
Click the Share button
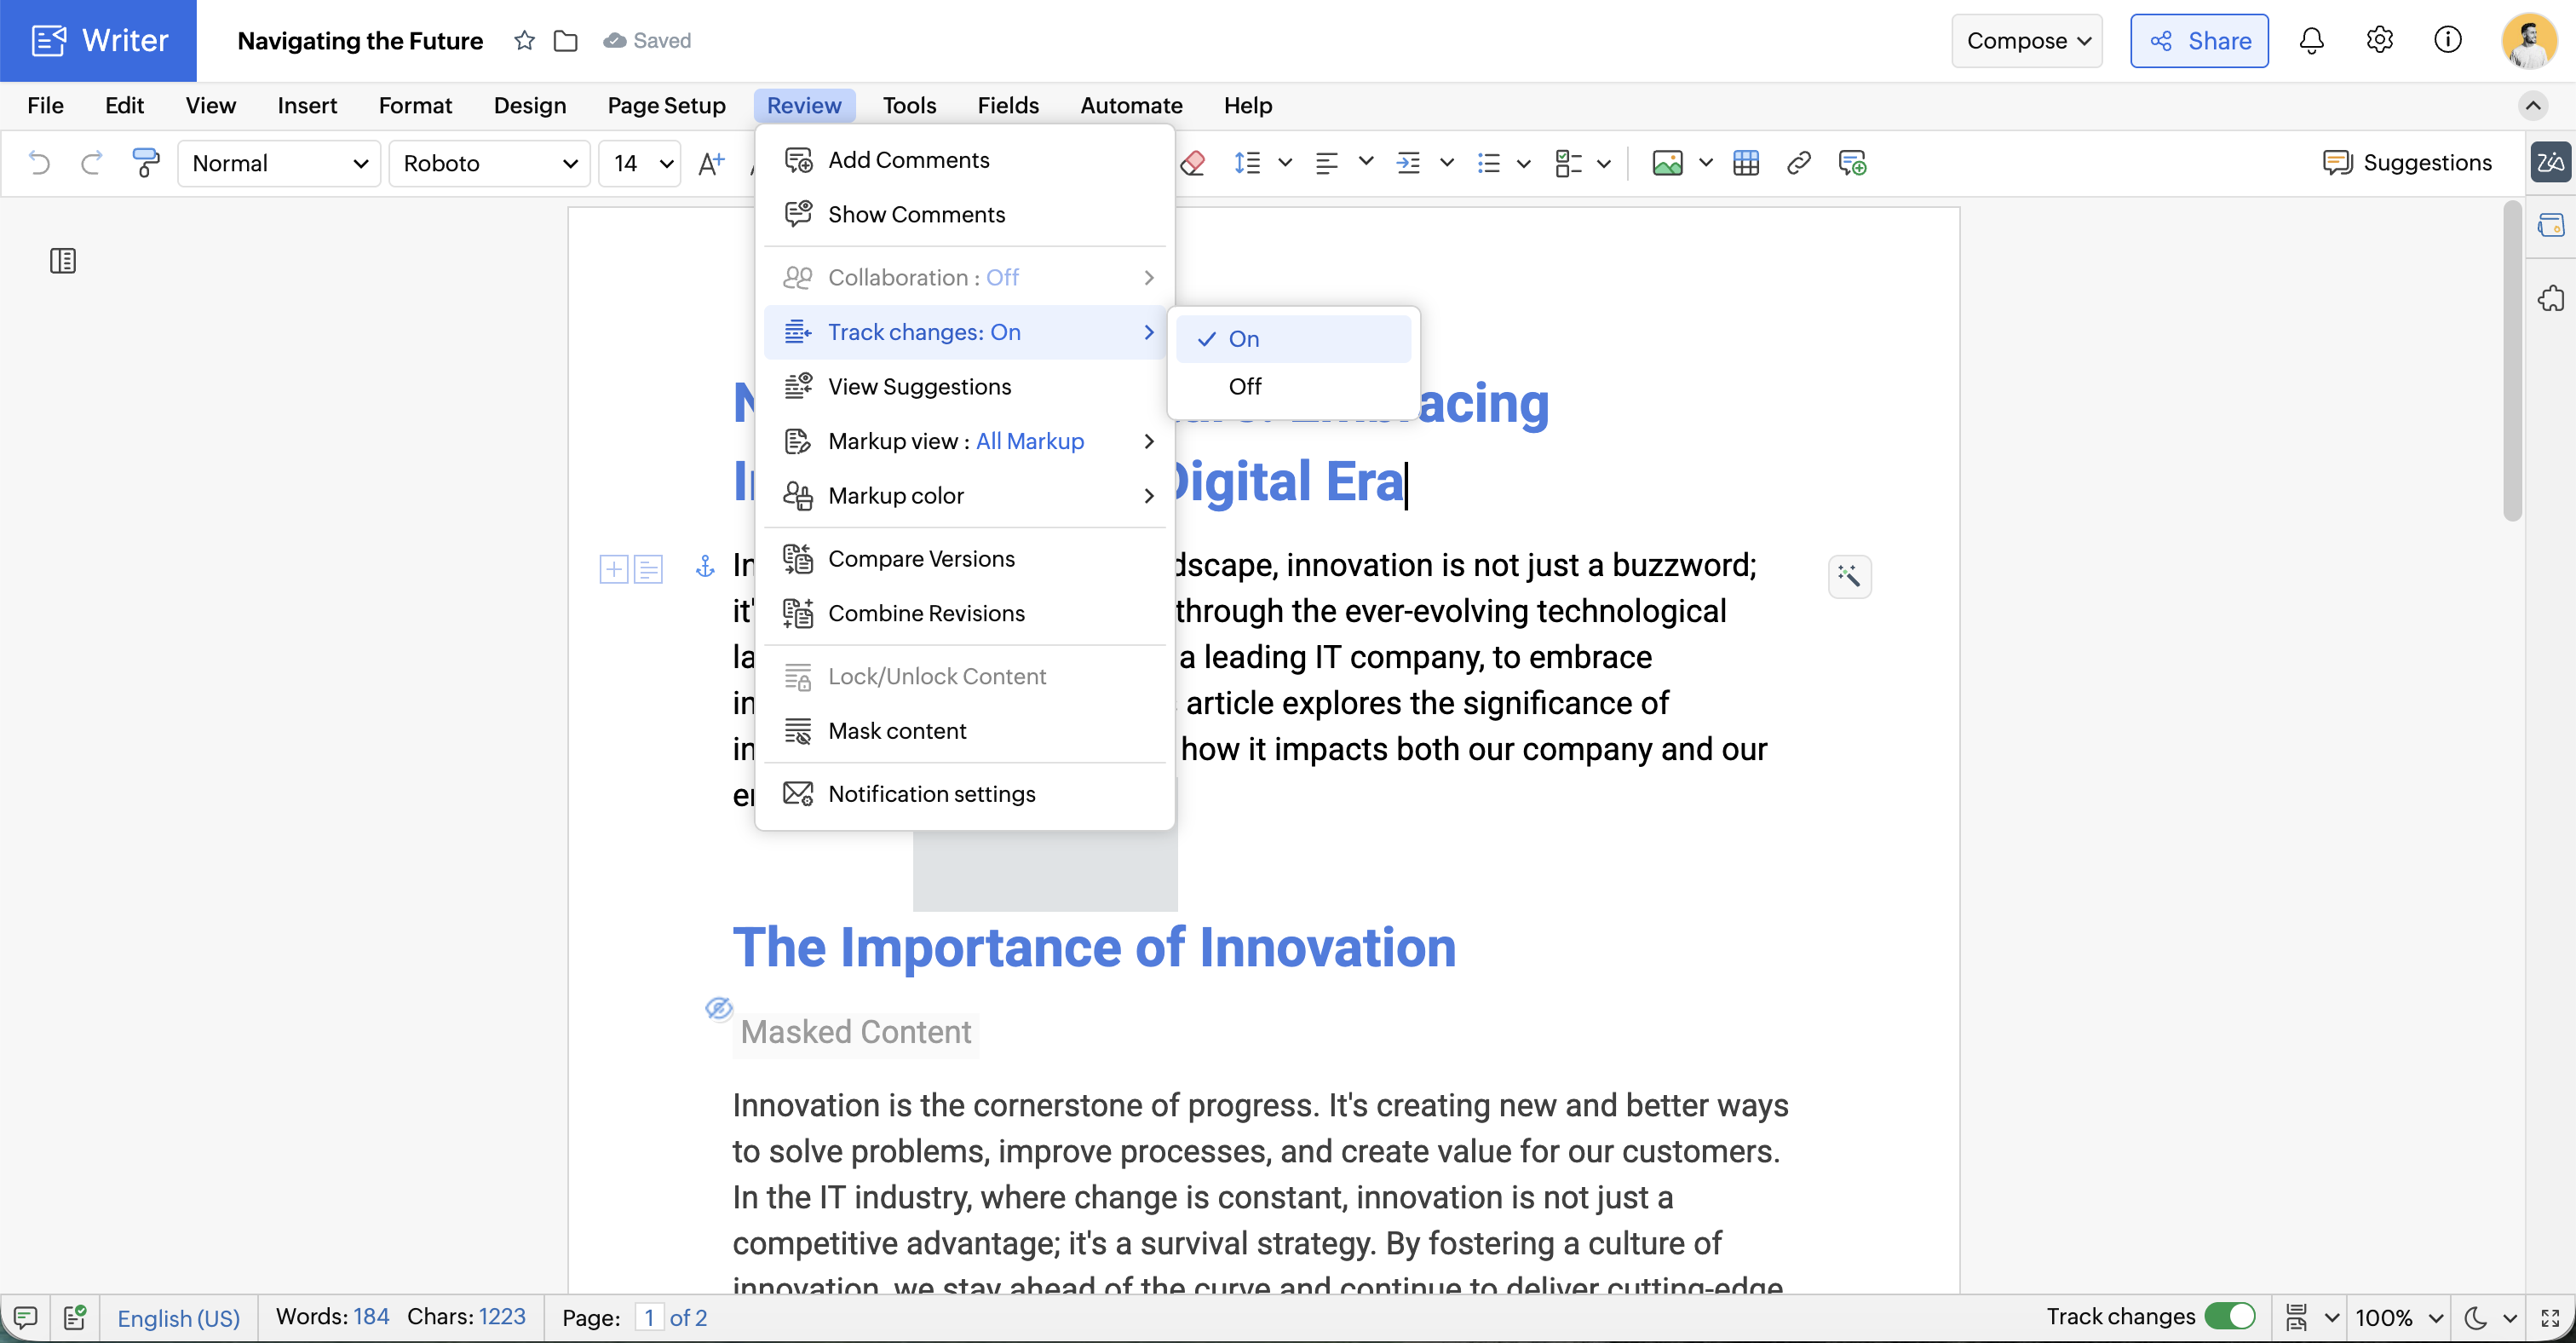2199,41
